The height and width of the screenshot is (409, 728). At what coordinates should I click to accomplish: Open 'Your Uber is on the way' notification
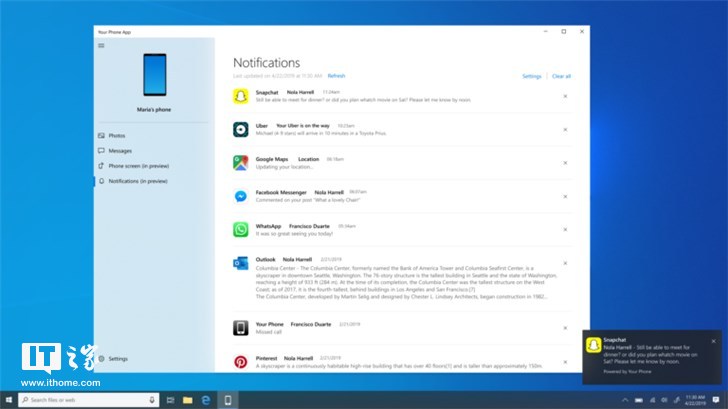[303, 126]
